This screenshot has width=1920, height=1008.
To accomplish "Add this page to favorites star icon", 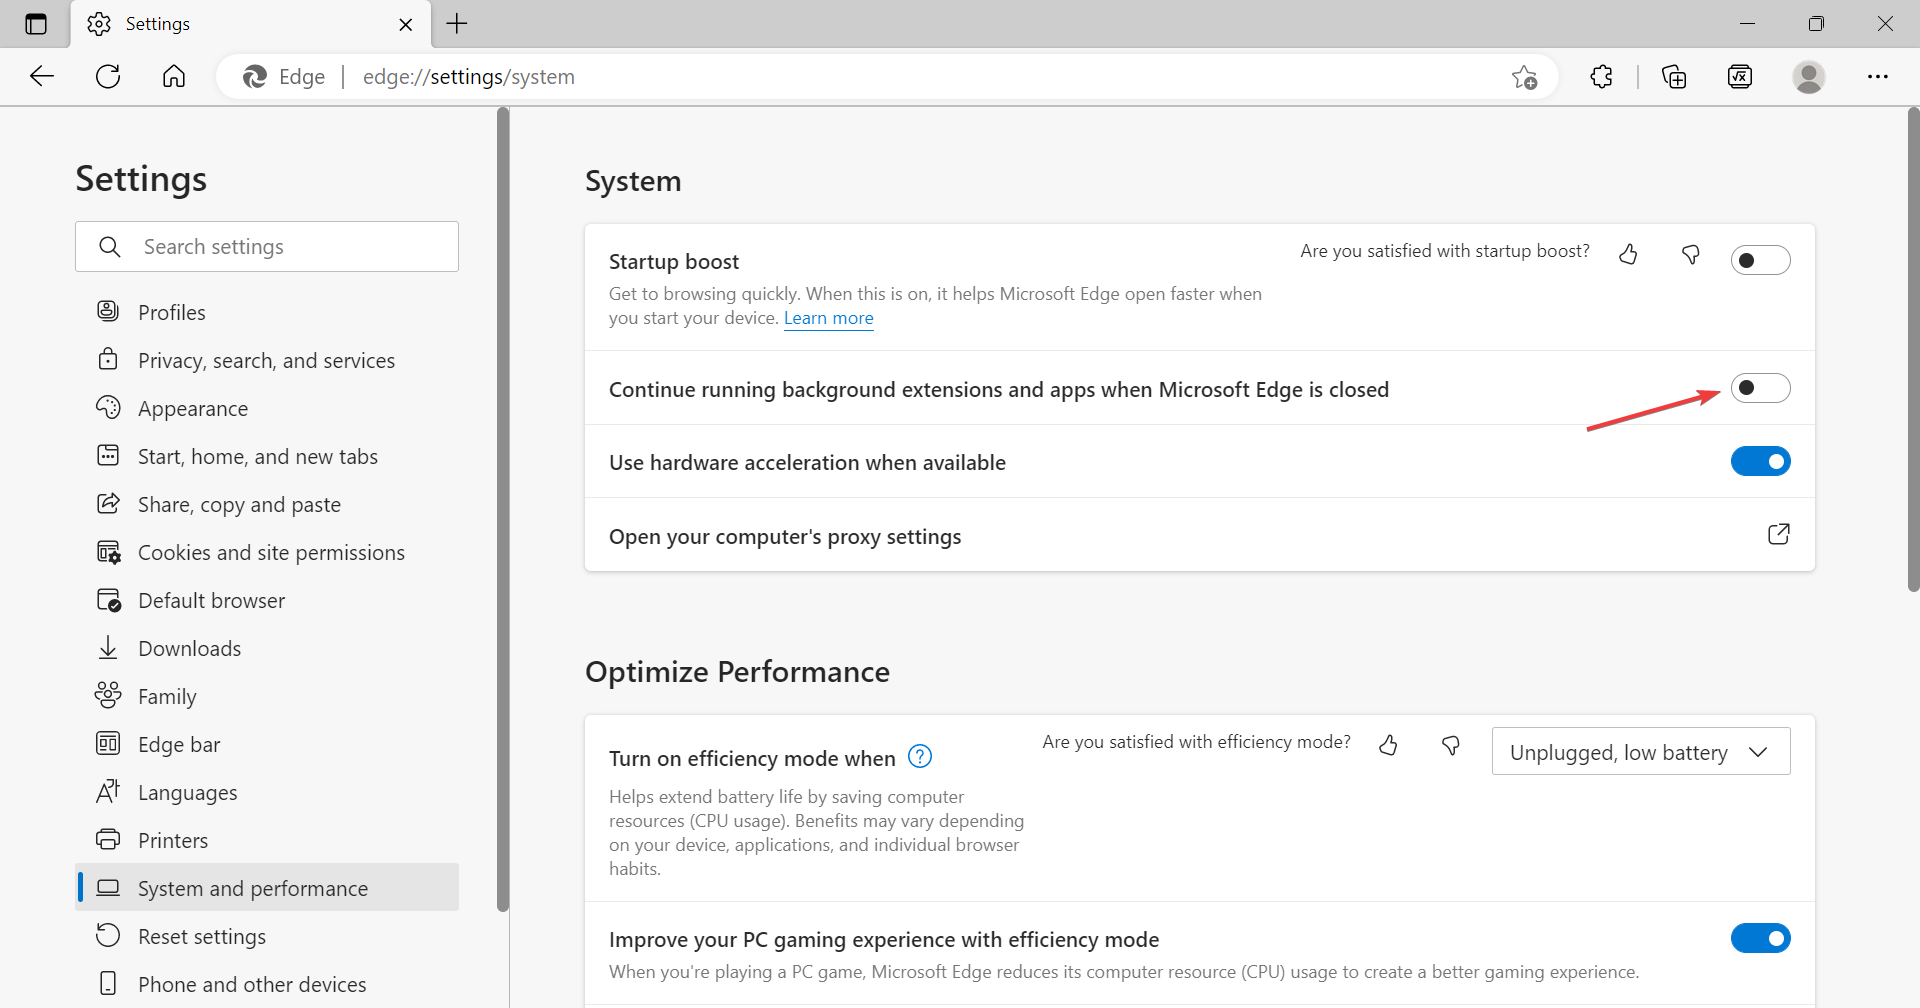I will [1524, 77].
